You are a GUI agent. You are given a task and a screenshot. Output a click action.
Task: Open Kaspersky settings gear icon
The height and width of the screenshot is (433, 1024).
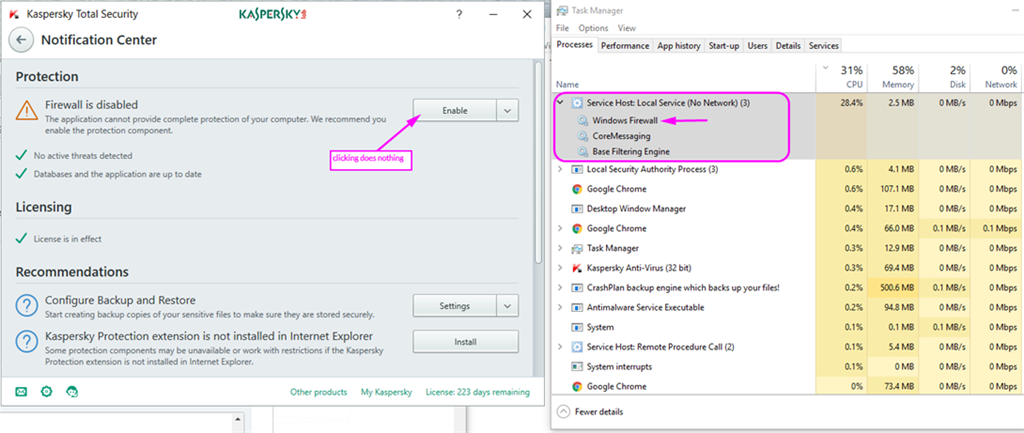pyautogui.click(x=46, y=392)
